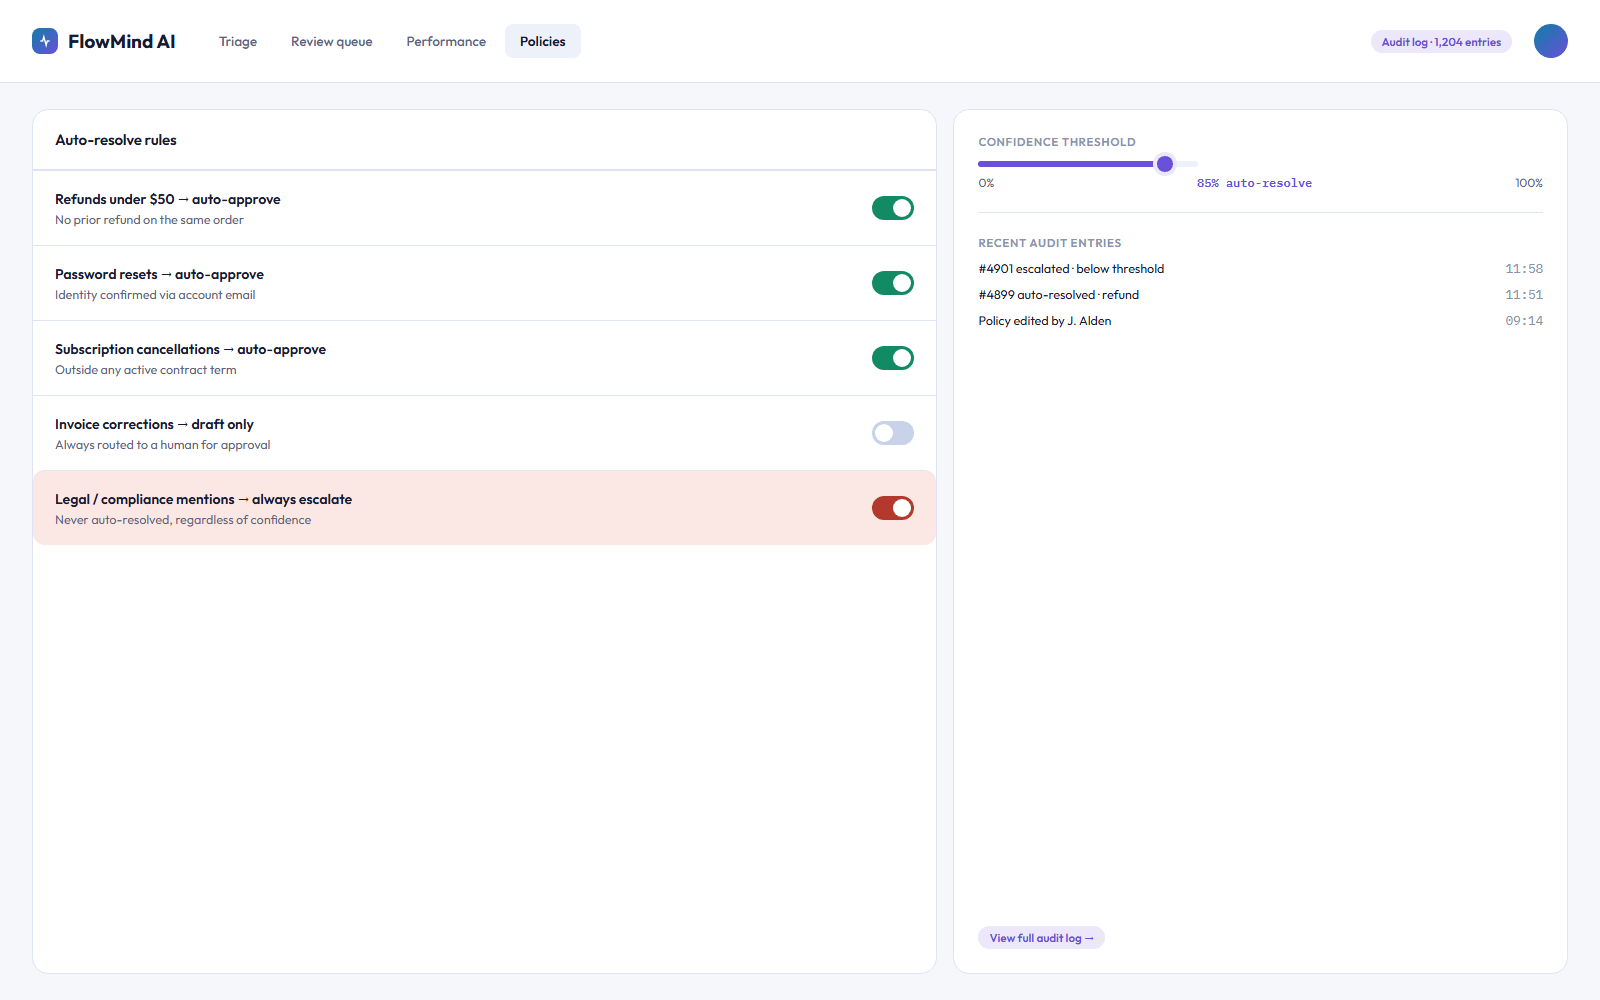Switch off Legal / compliance always escalate toggle
This screenshot has height=1000, width=1600.
[x=893, y=508]
